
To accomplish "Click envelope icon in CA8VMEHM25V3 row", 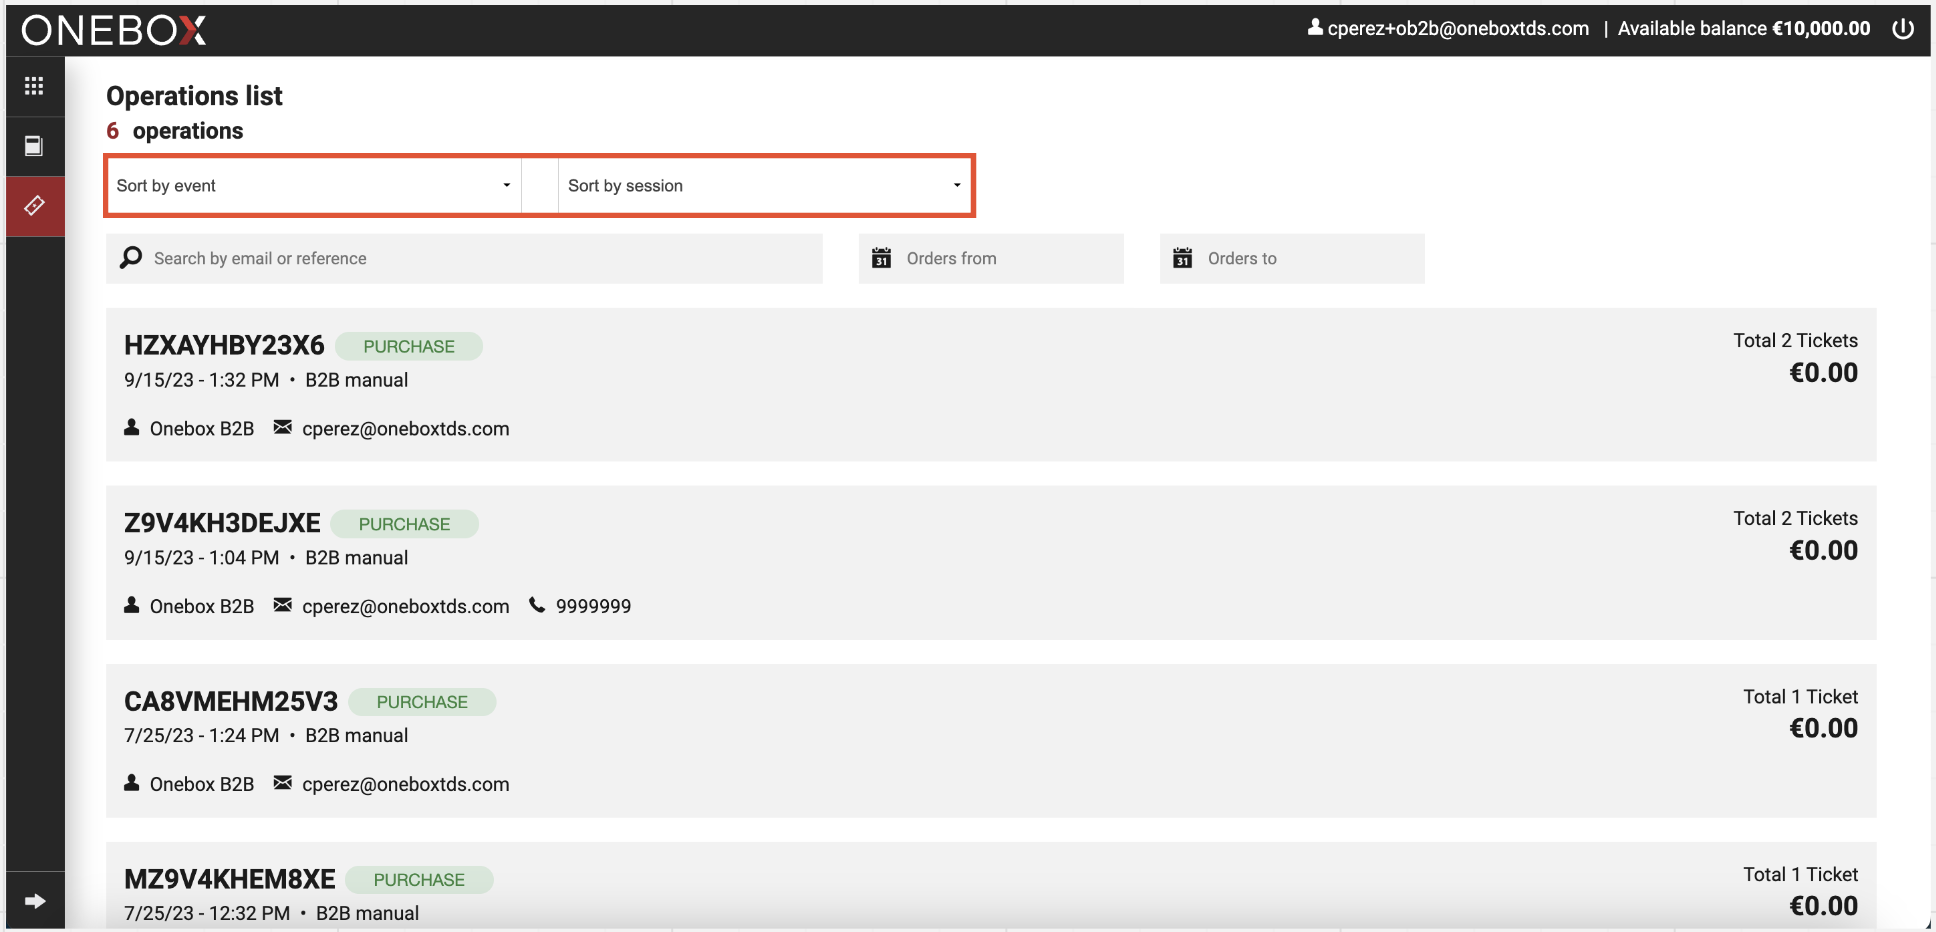I will pos(283,783).
